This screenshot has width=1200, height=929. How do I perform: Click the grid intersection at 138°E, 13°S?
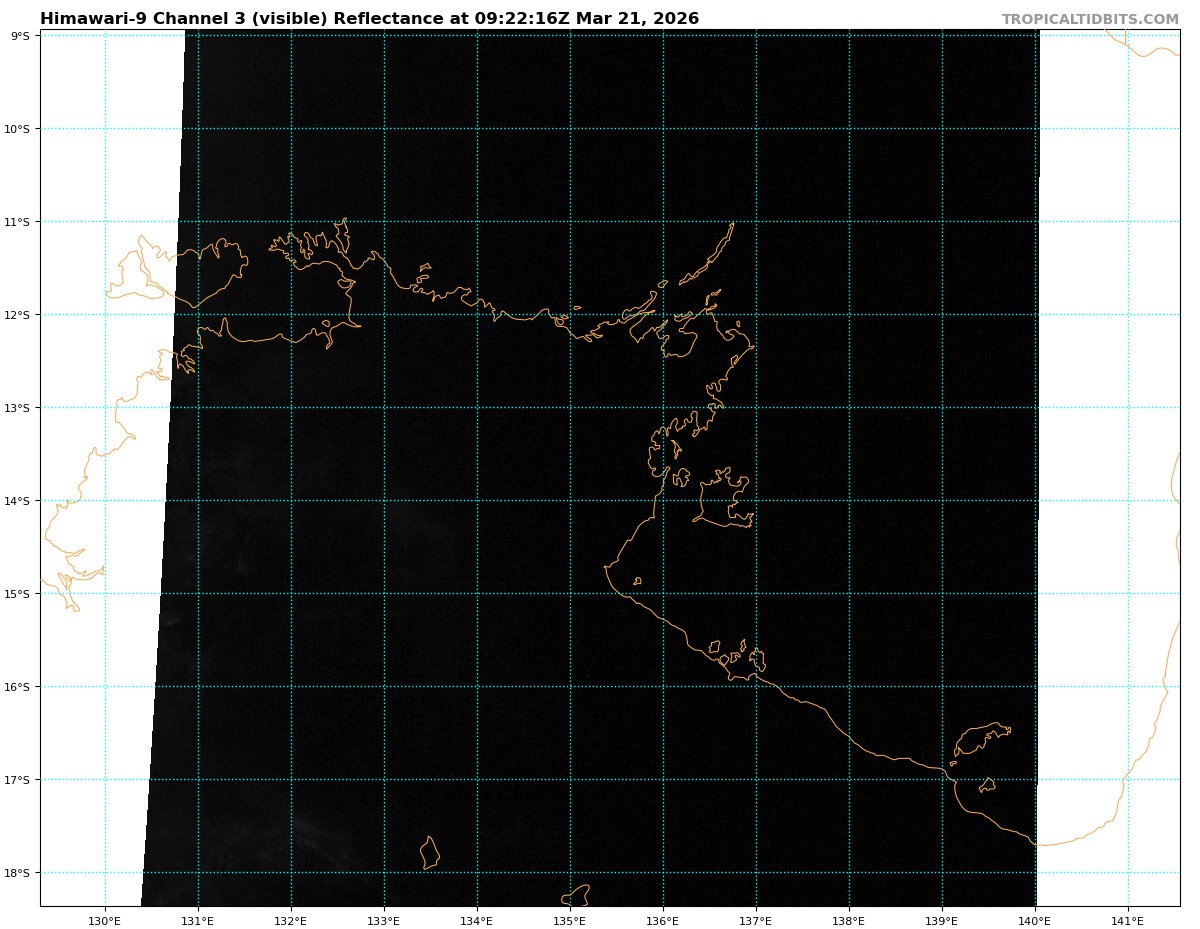point(849,408)
